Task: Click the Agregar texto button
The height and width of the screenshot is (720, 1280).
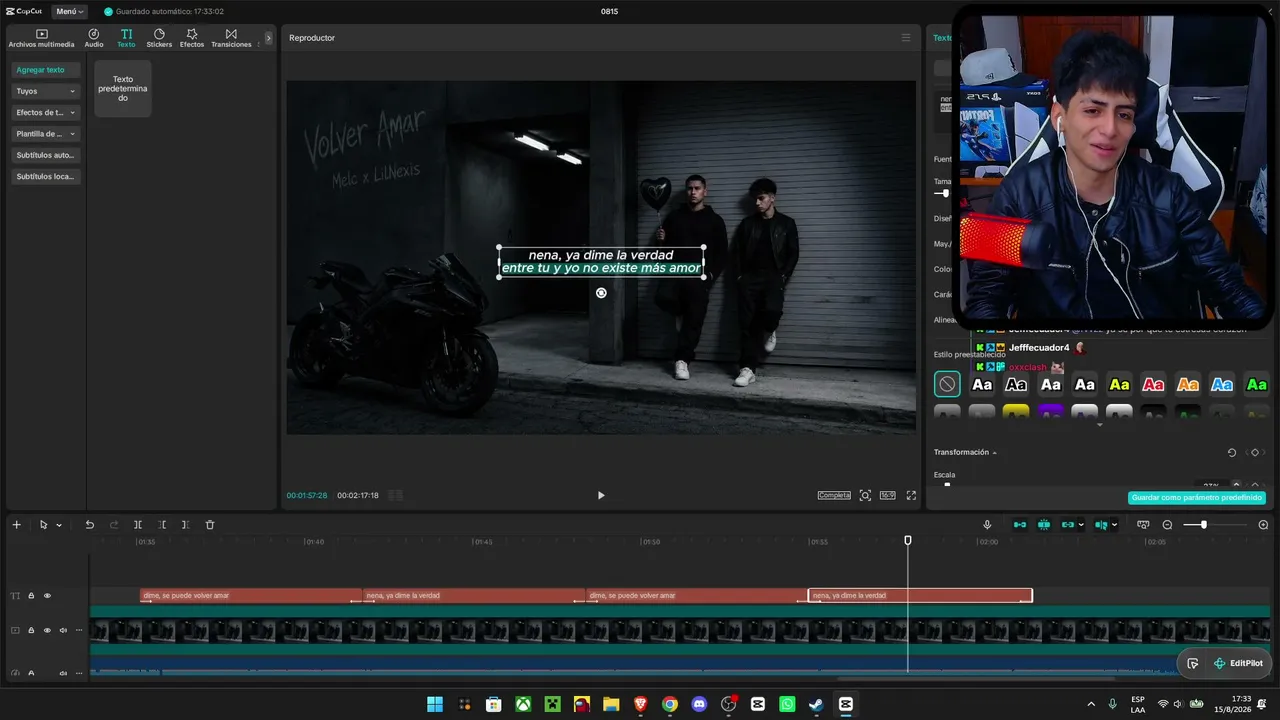Action: [x=45, y=70]
